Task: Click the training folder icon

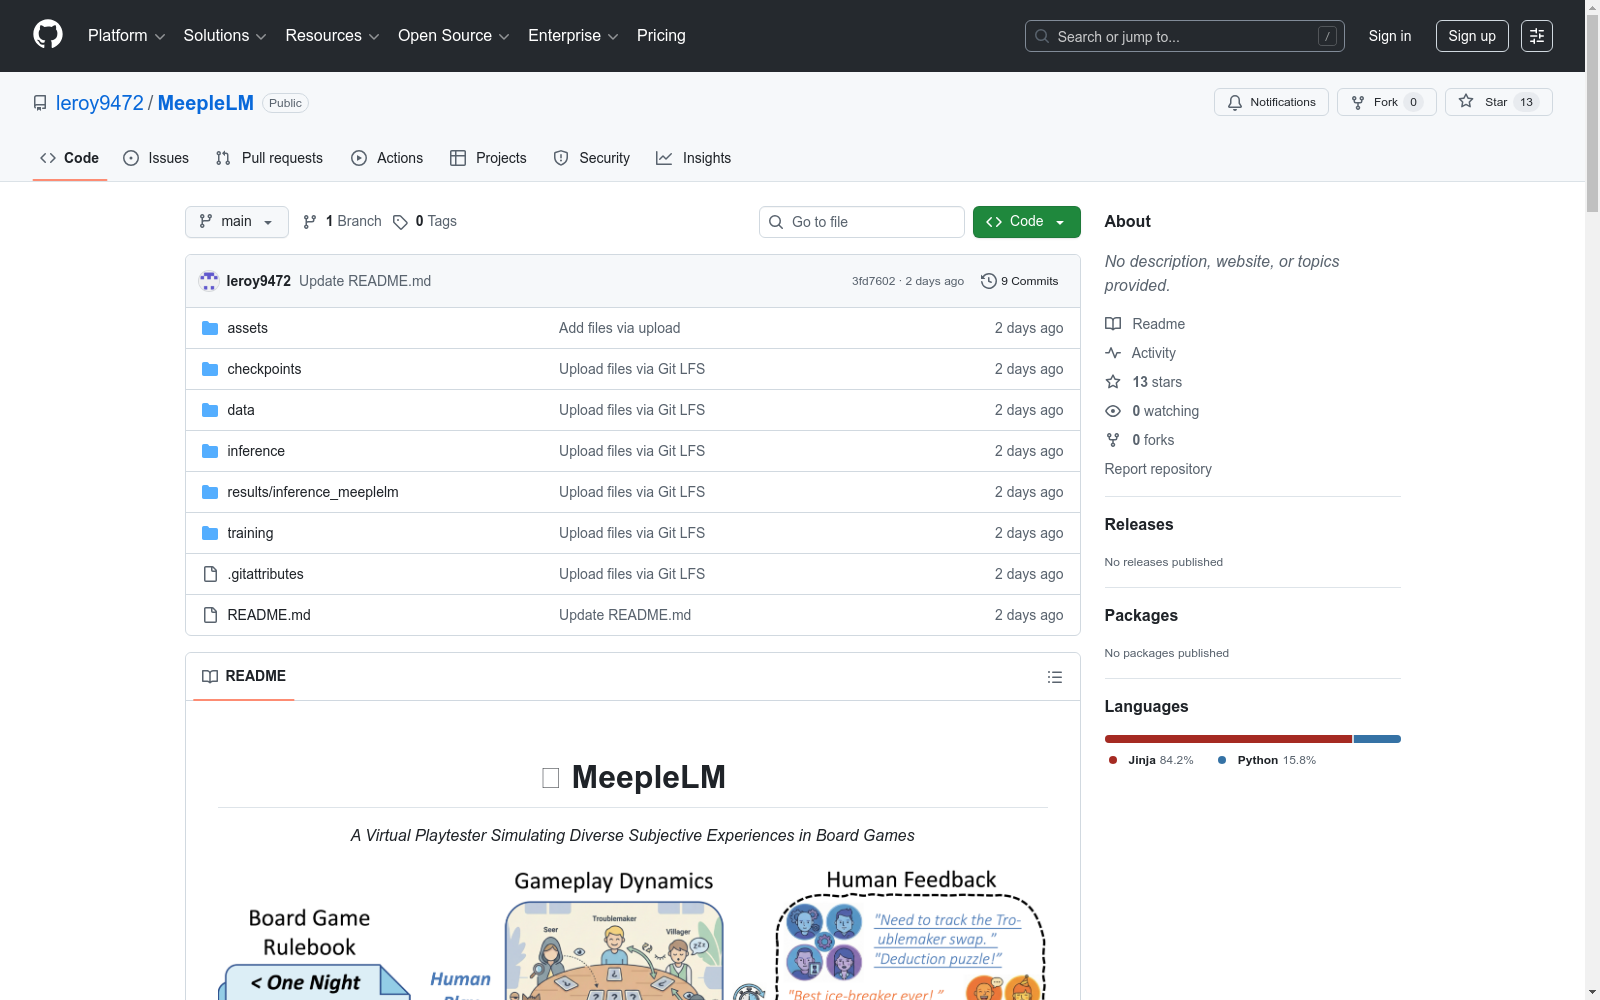Action: click(210, 533)
